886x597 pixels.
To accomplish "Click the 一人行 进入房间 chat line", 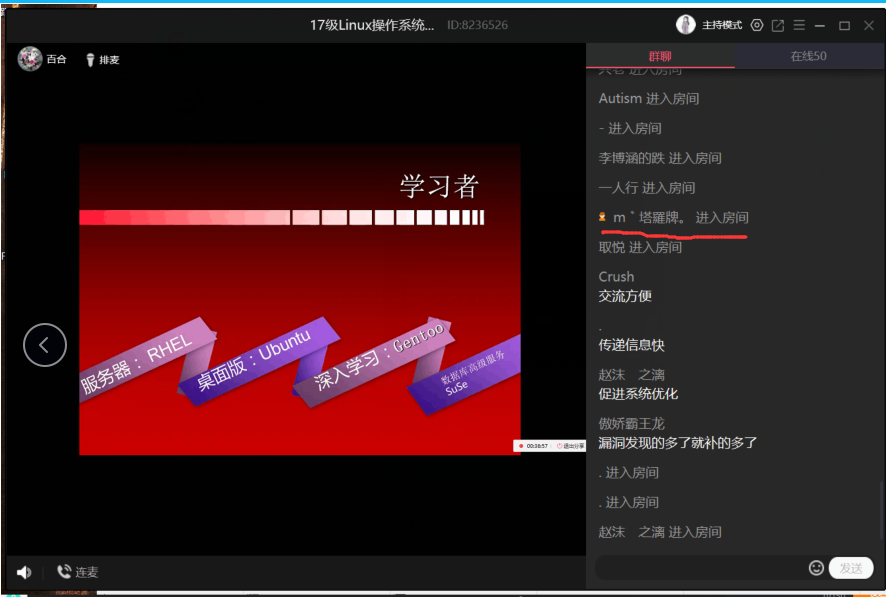I will click(647, 188).
